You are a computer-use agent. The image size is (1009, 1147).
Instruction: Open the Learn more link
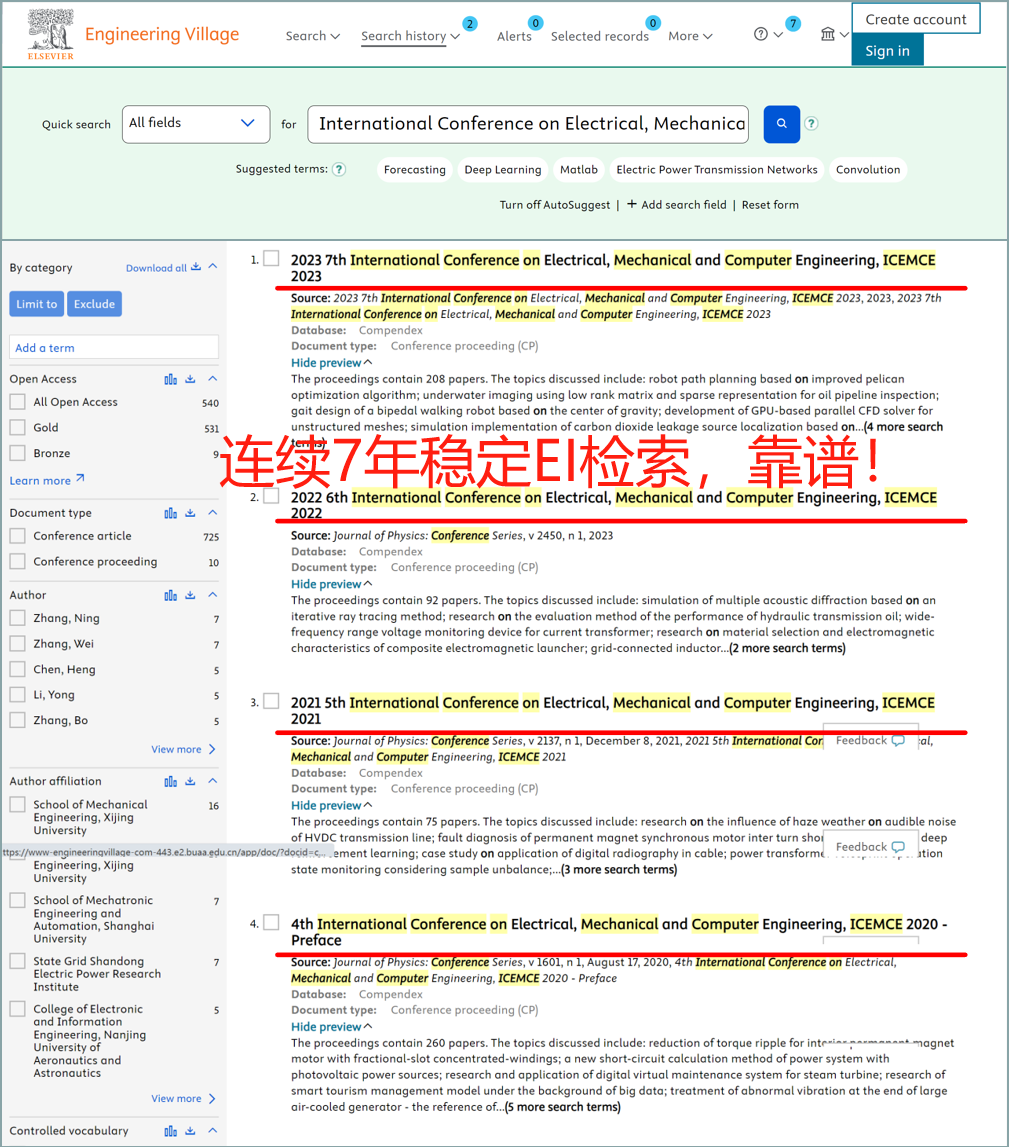pos(47,481)
